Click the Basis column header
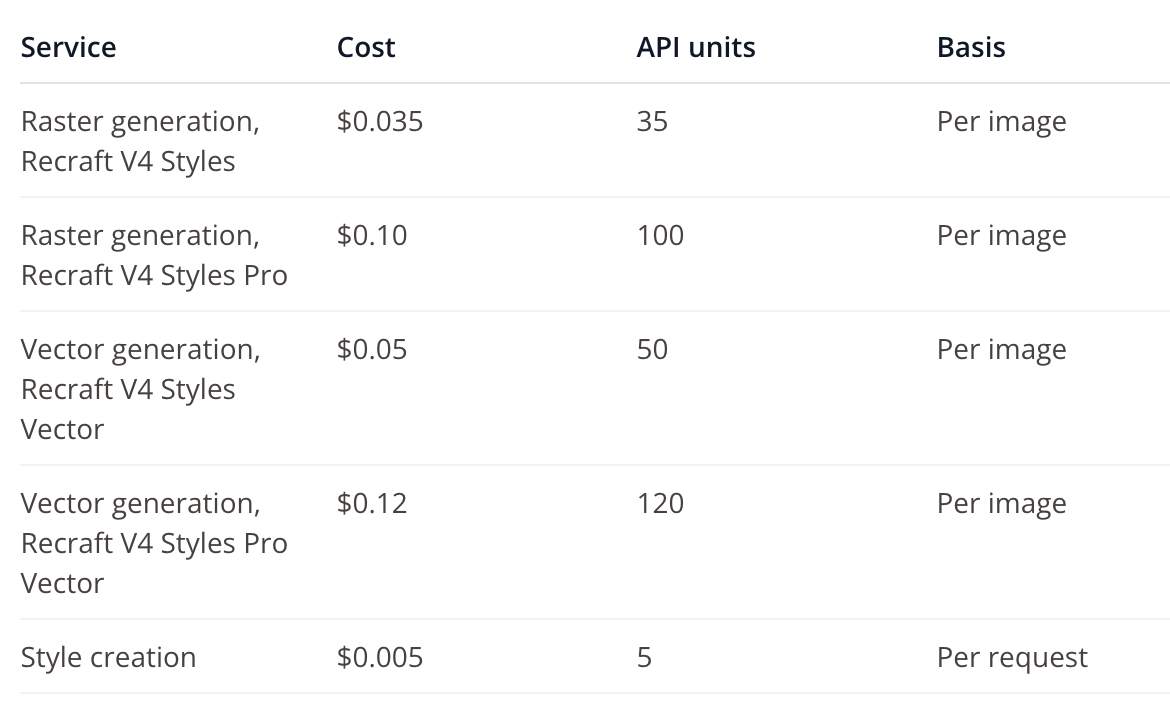The height and width of the screenshot is (710, 1170). coord(971,48)
